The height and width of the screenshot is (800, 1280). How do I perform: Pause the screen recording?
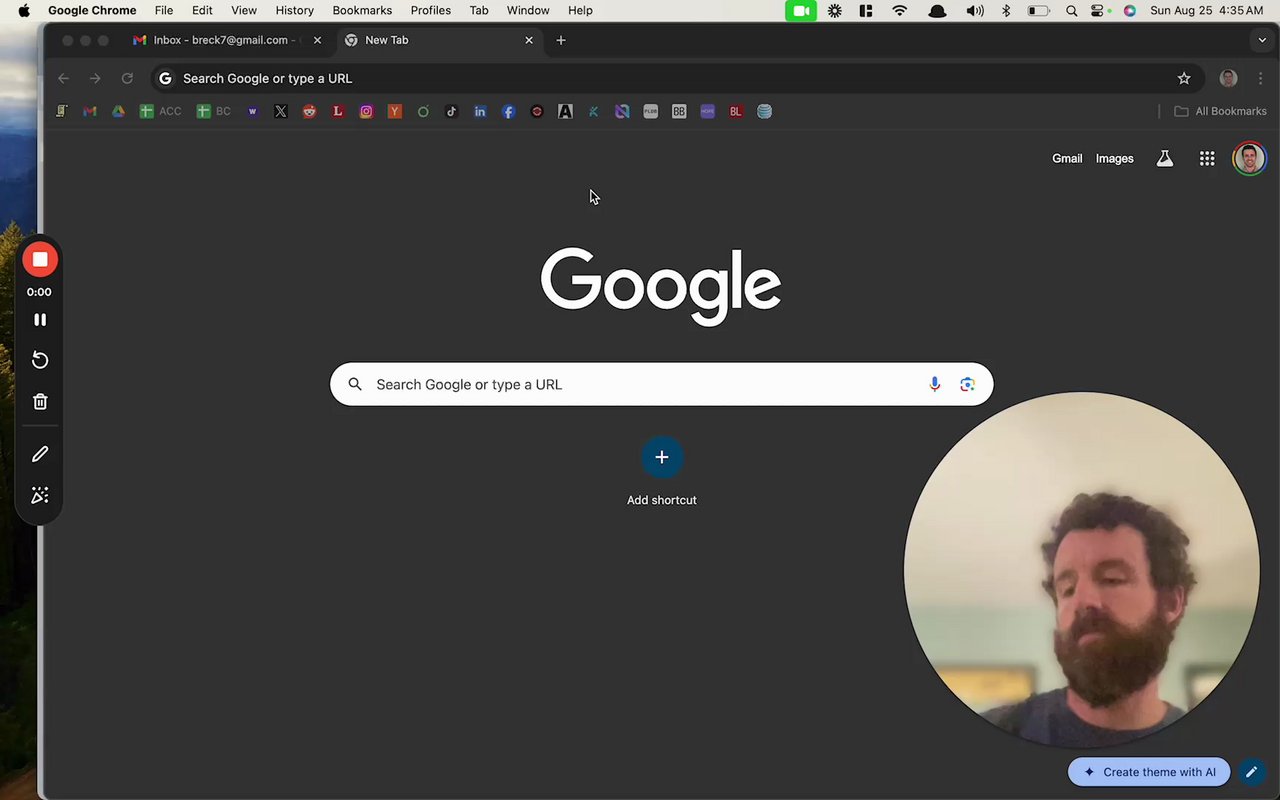(x=40, y=320)
